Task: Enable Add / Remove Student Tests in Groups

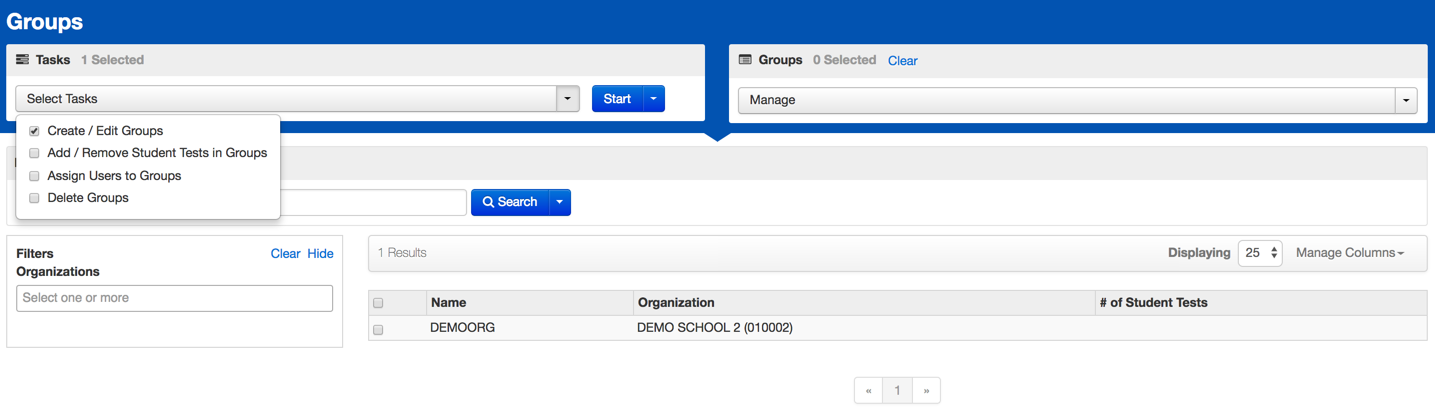Action: point(35,153)
